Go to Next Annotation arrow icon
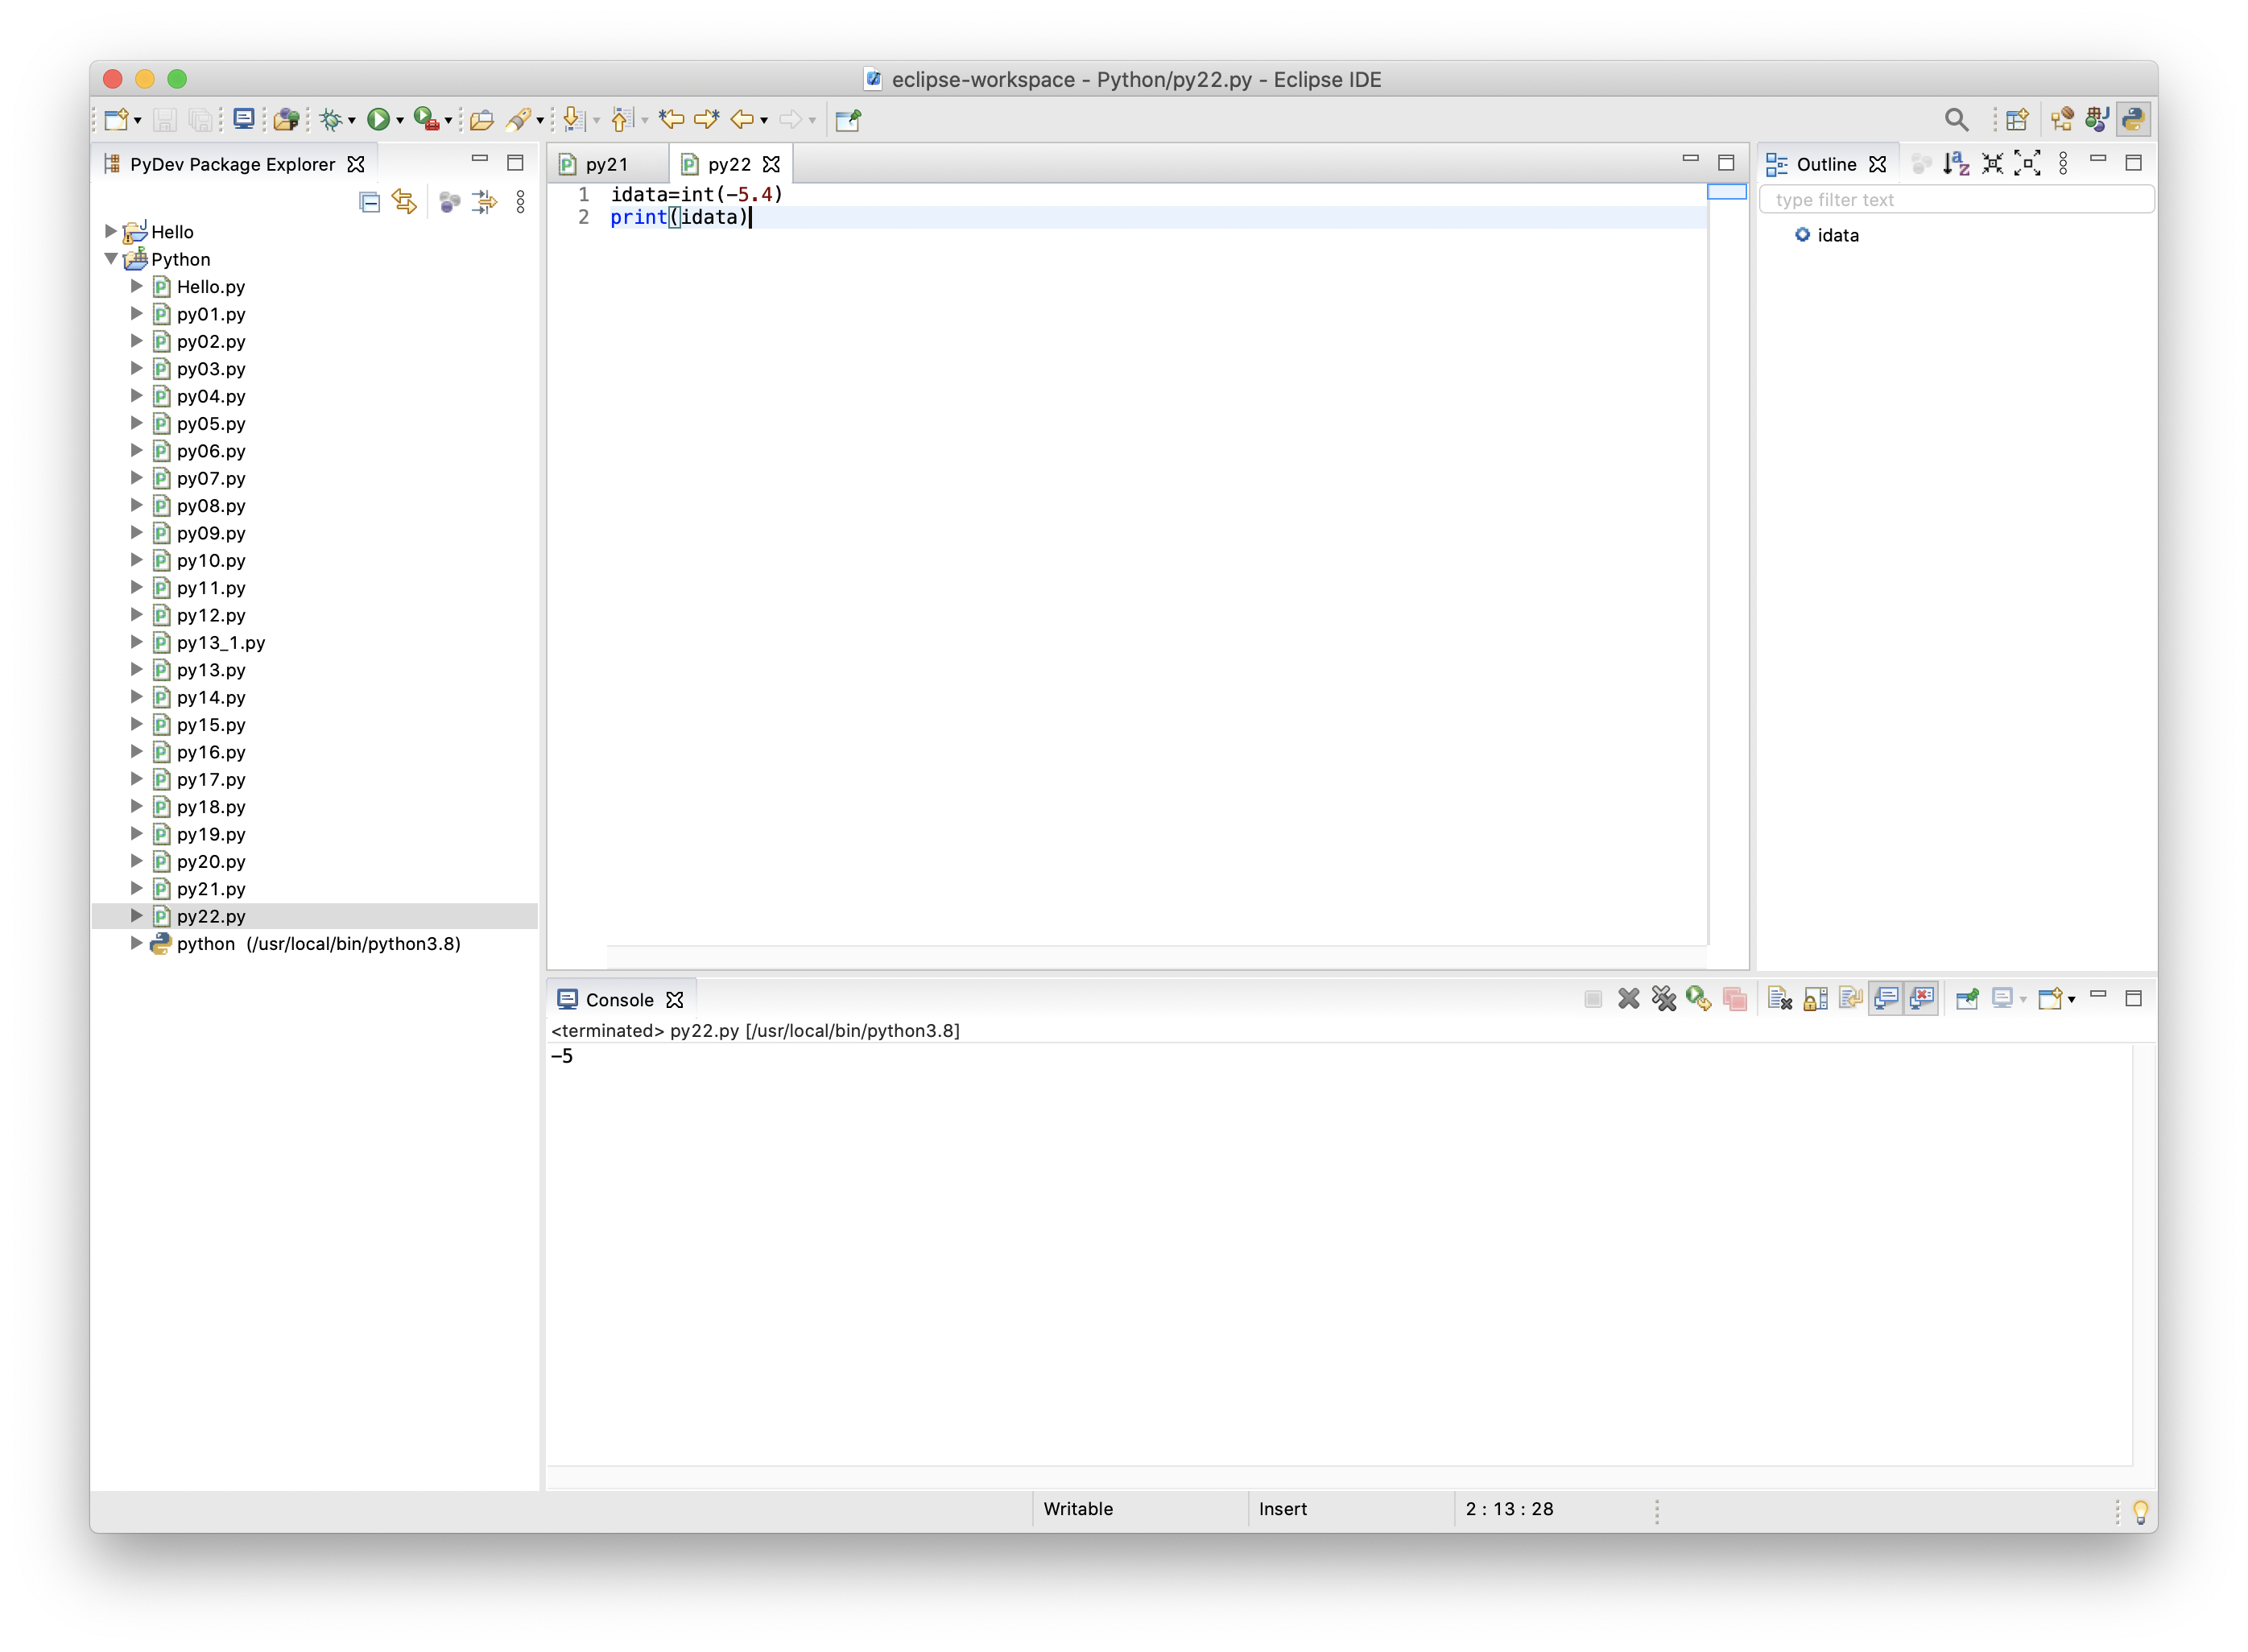This screenshot has width=2248, height=1652. point(574,120)
